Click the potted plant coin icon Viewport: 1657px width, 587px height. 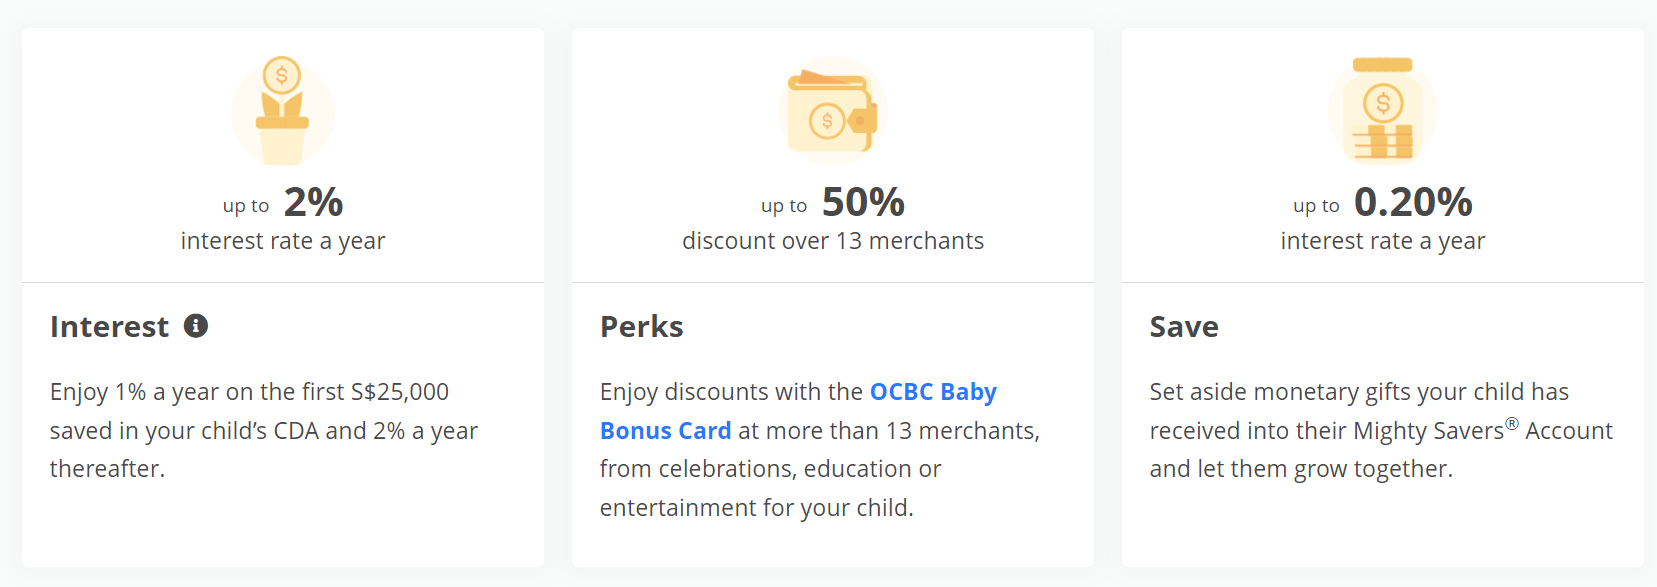click(283, 111)
